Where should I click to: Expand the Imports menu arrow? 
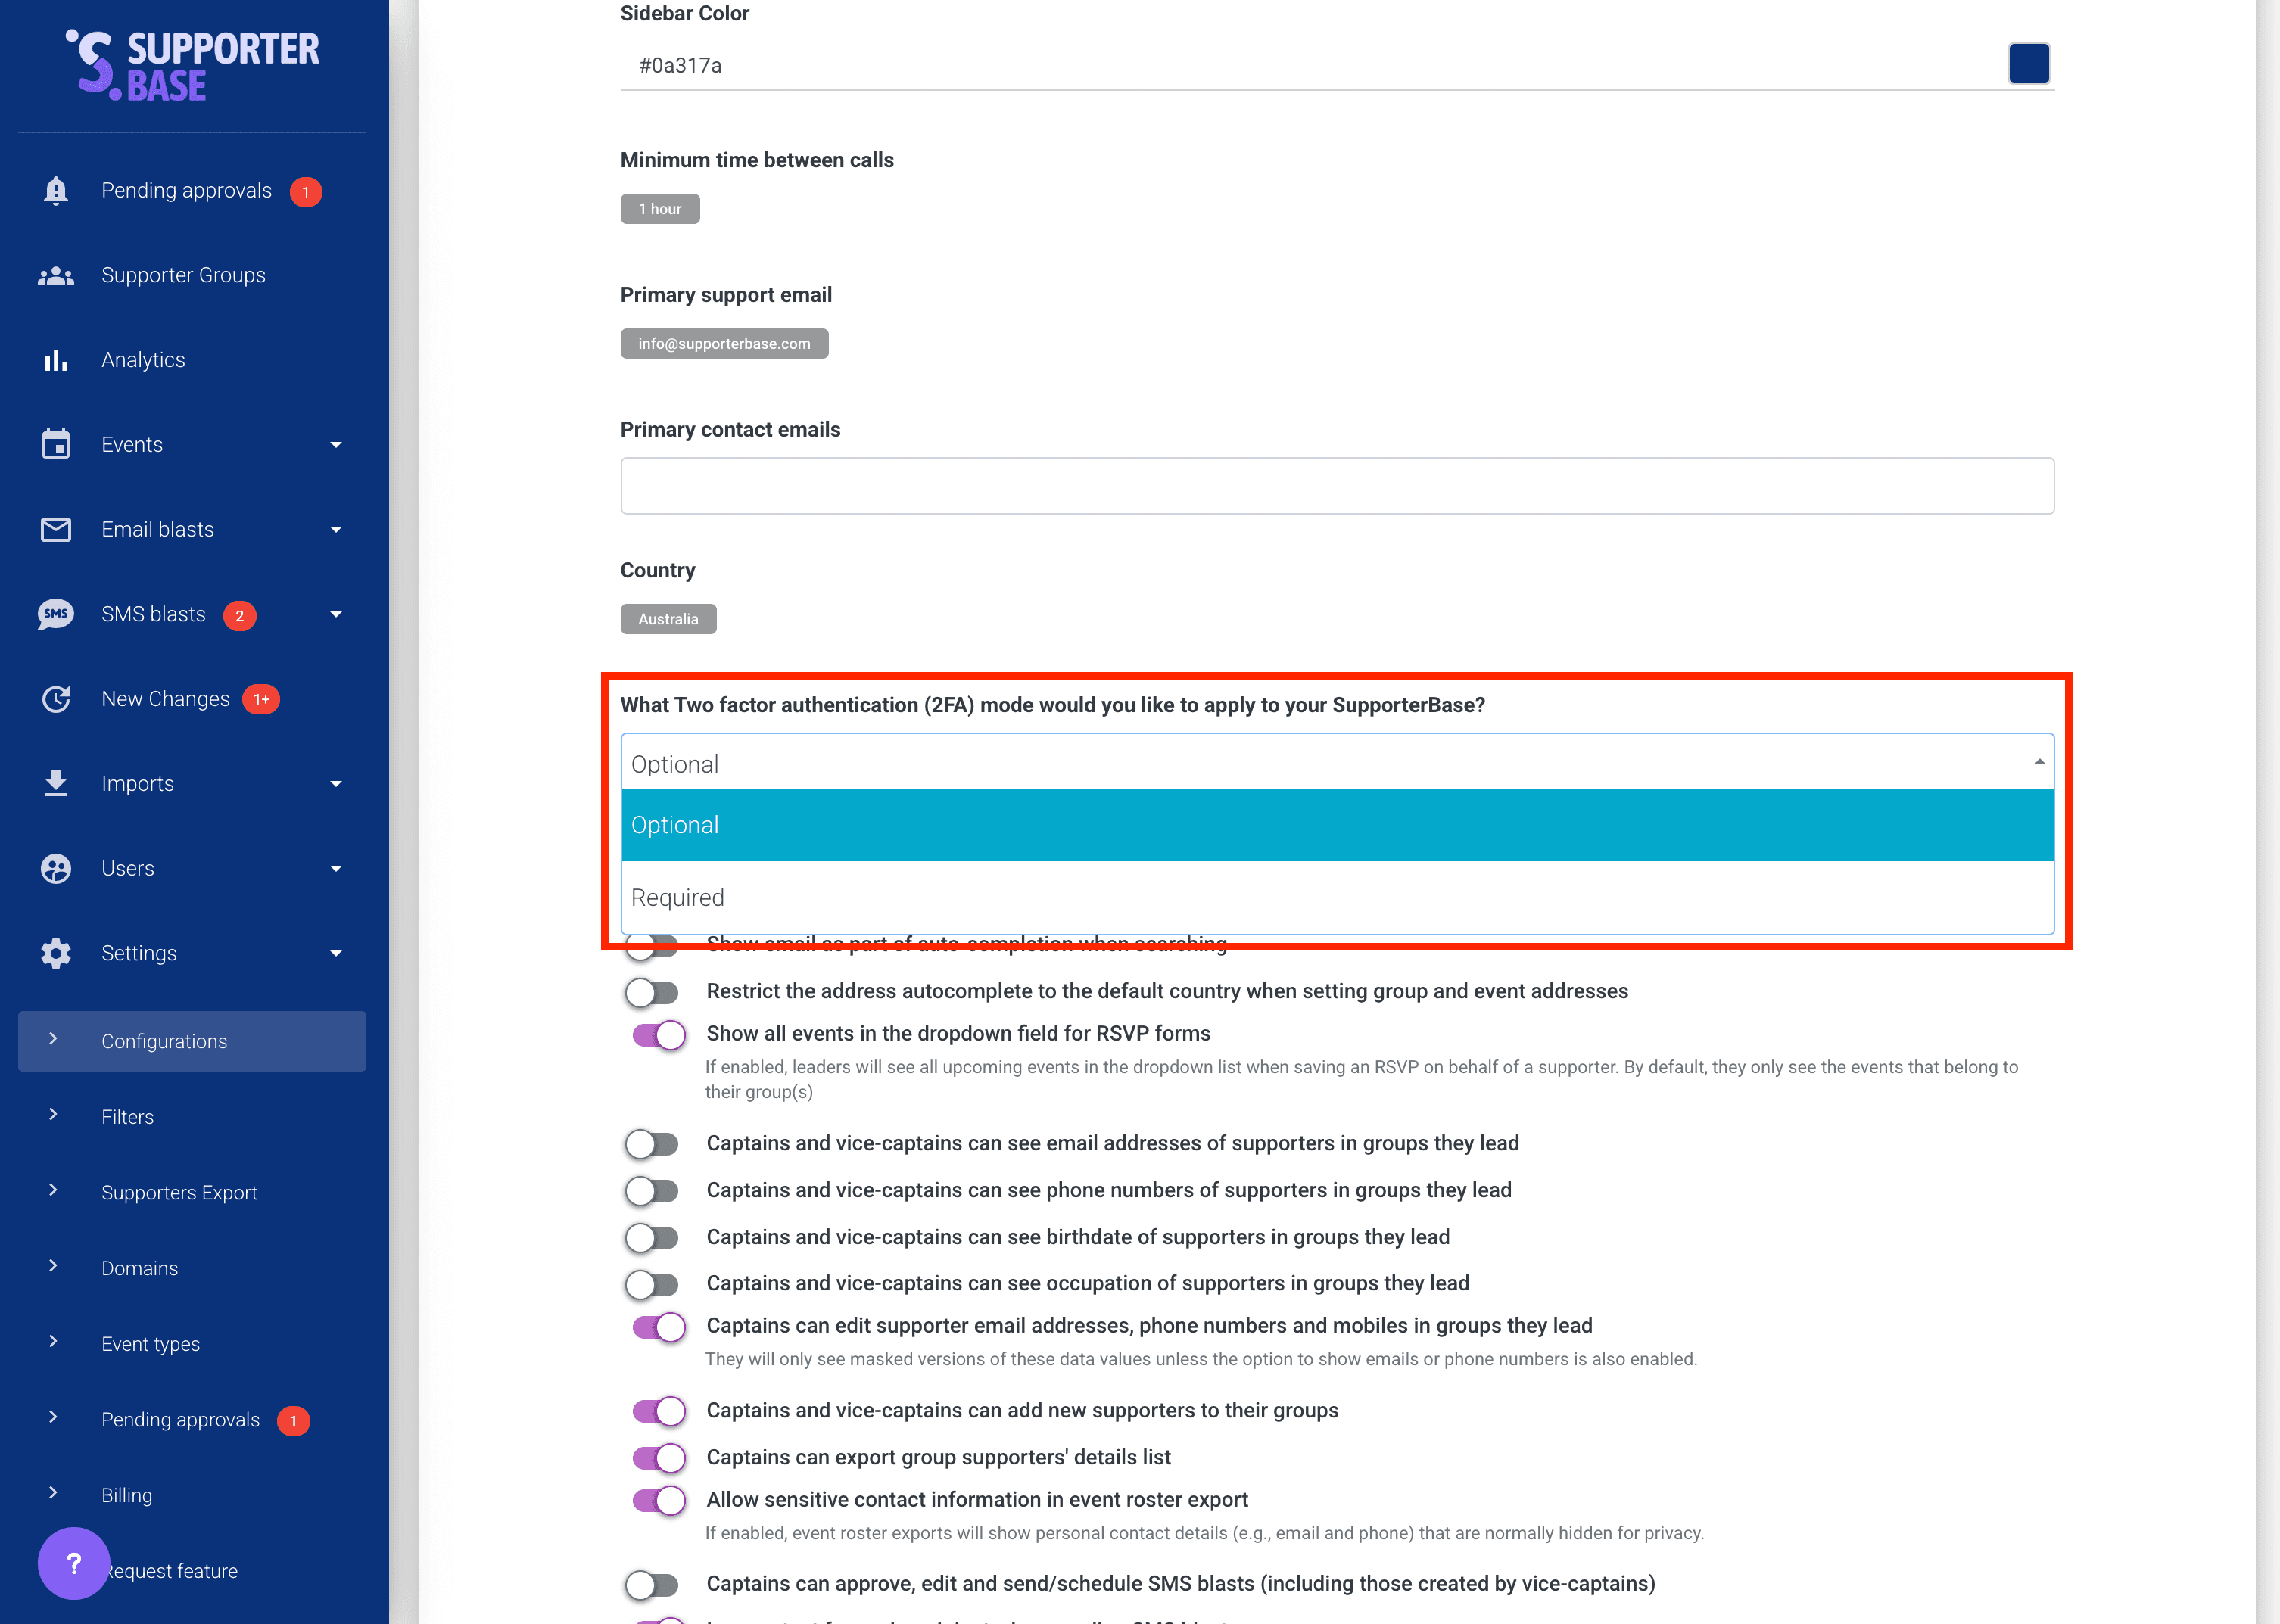coord(336,784)
